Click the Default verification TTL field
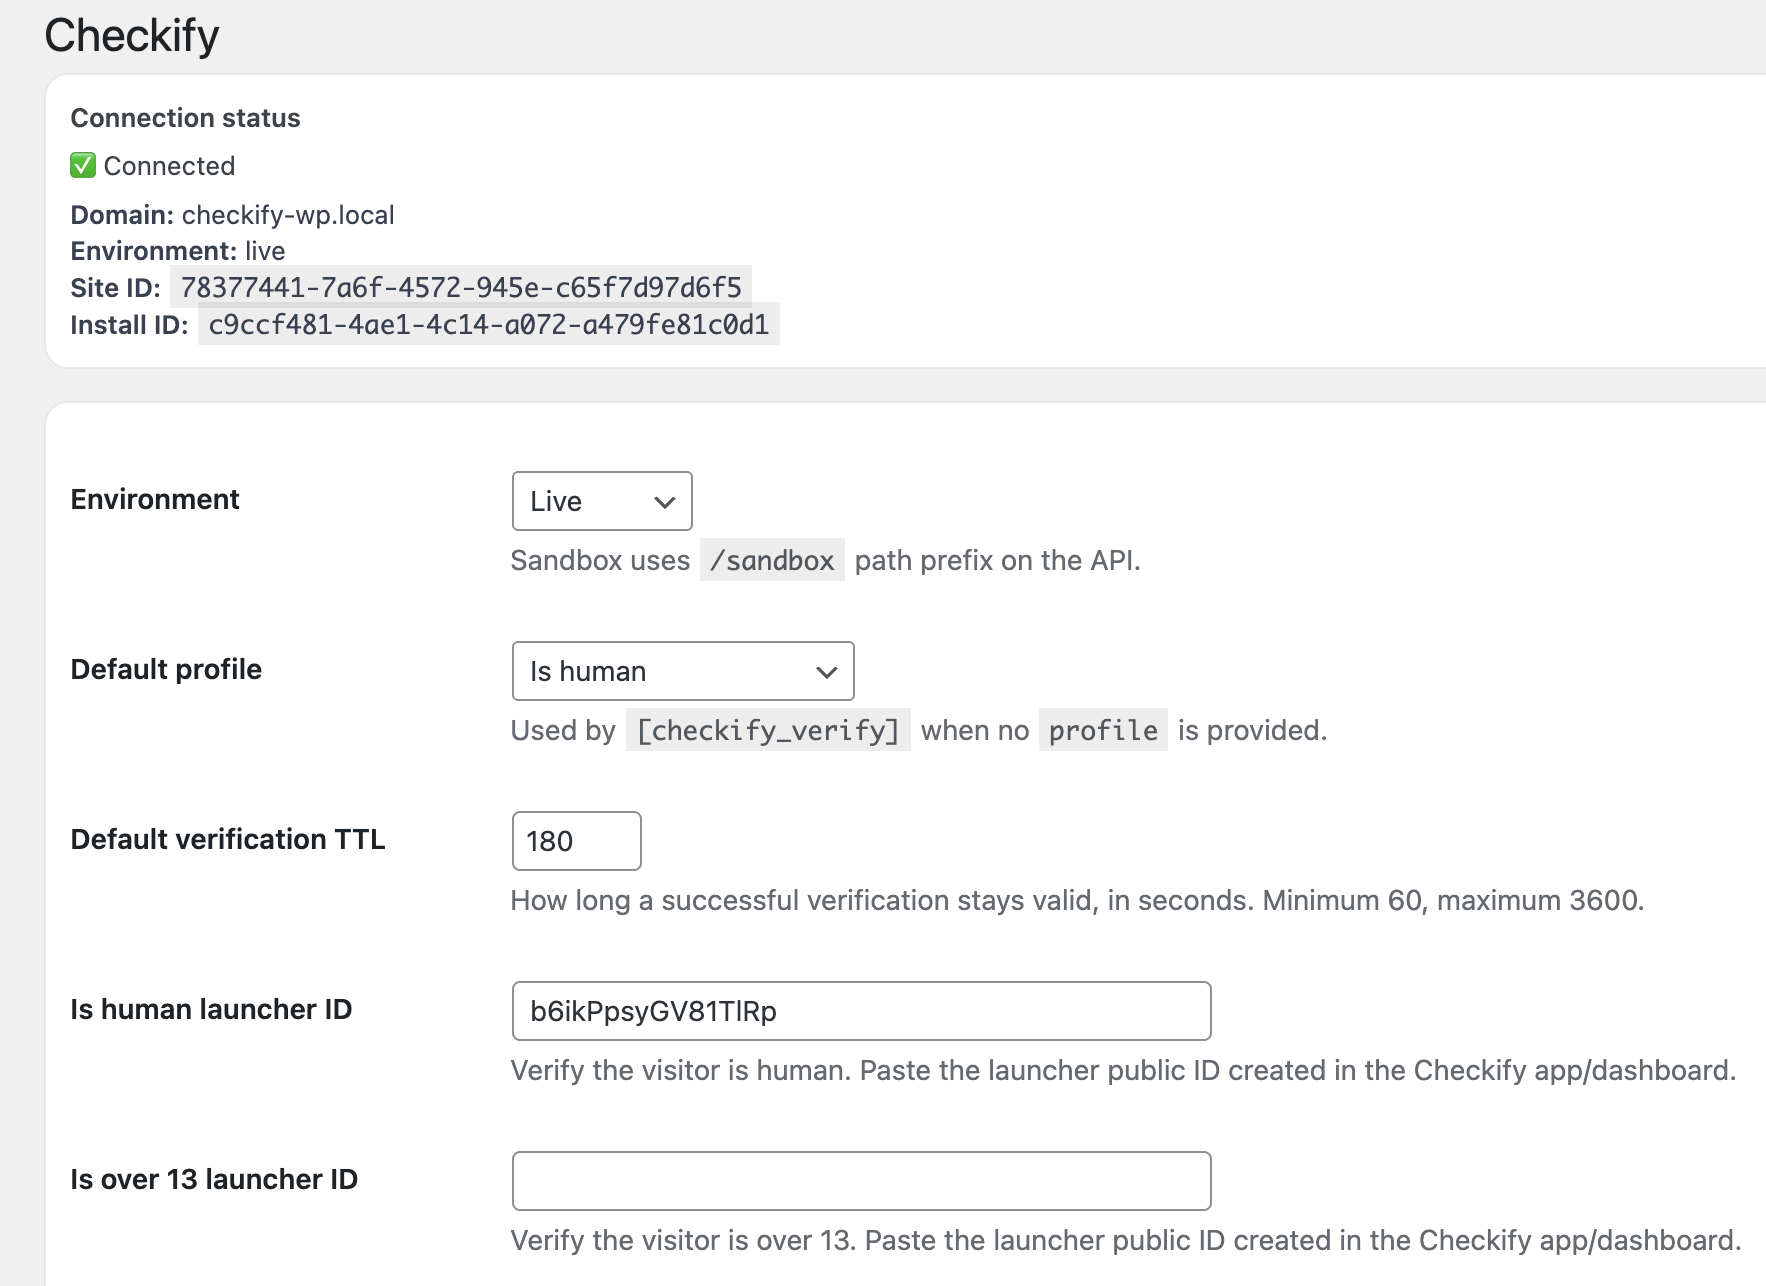Screen dimensions: 1766x1286 pyautogui.click(x=576, y=841)
